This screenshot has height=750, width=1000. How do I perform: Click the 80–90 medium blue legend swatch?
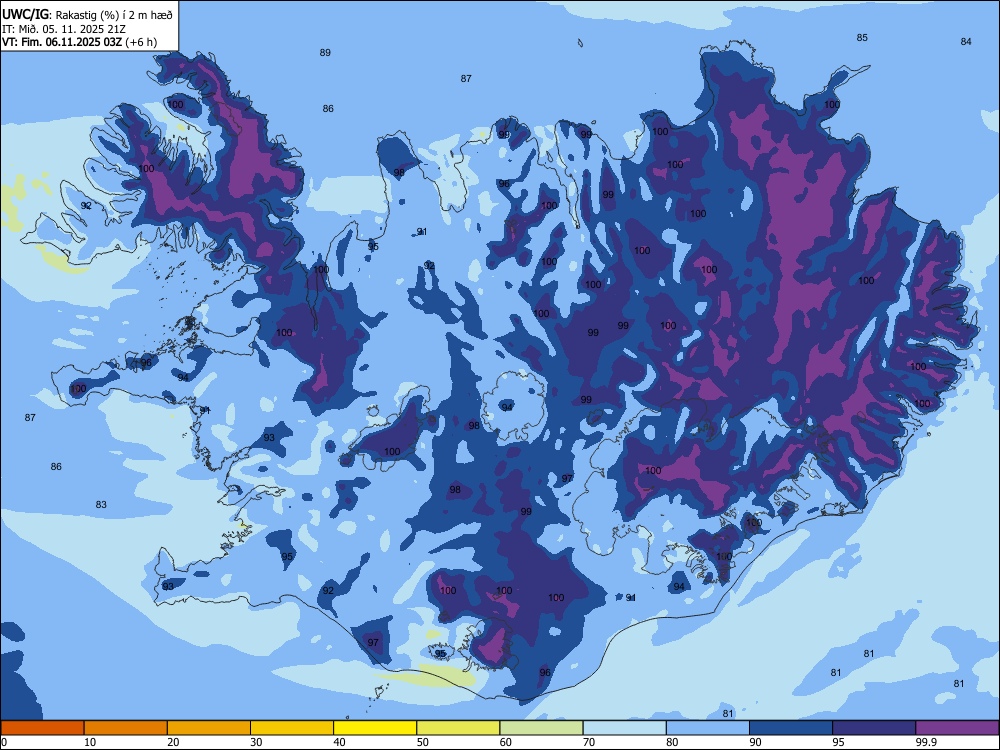(708, 728)
